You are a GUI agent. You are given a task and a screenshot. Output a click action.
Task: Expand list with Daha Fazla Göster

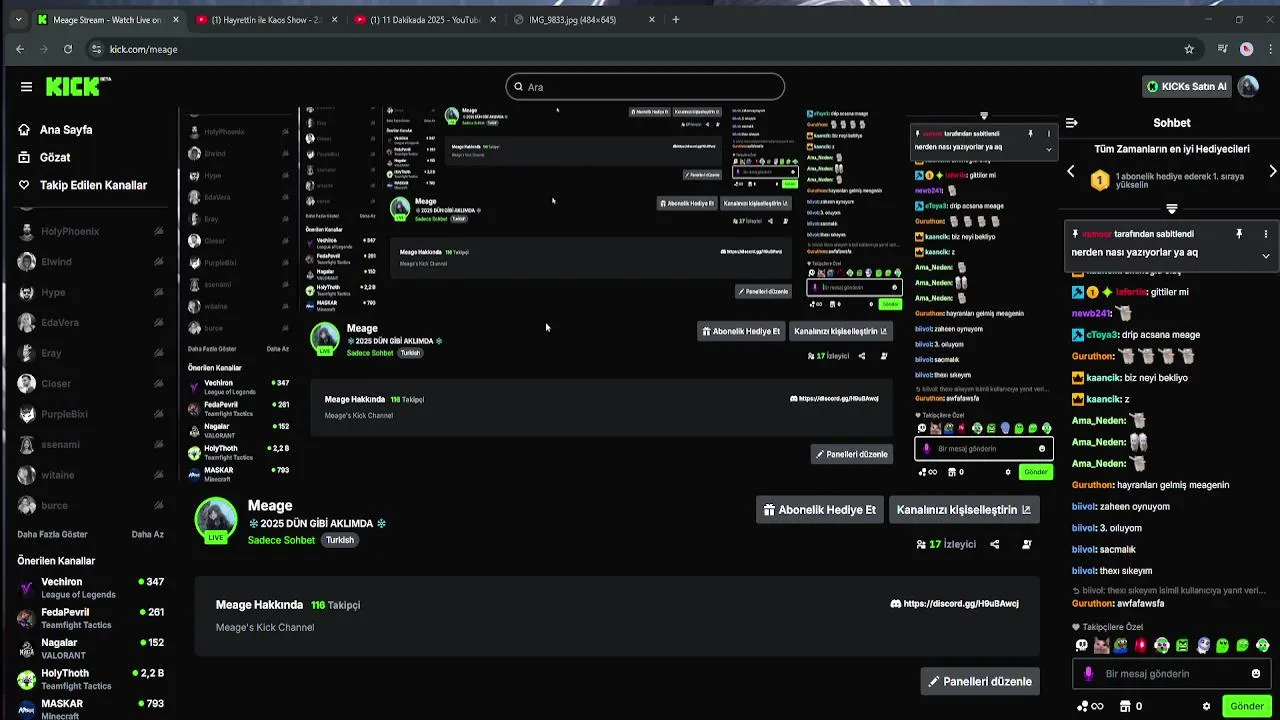pyautogui.click(x=52, y=535)
